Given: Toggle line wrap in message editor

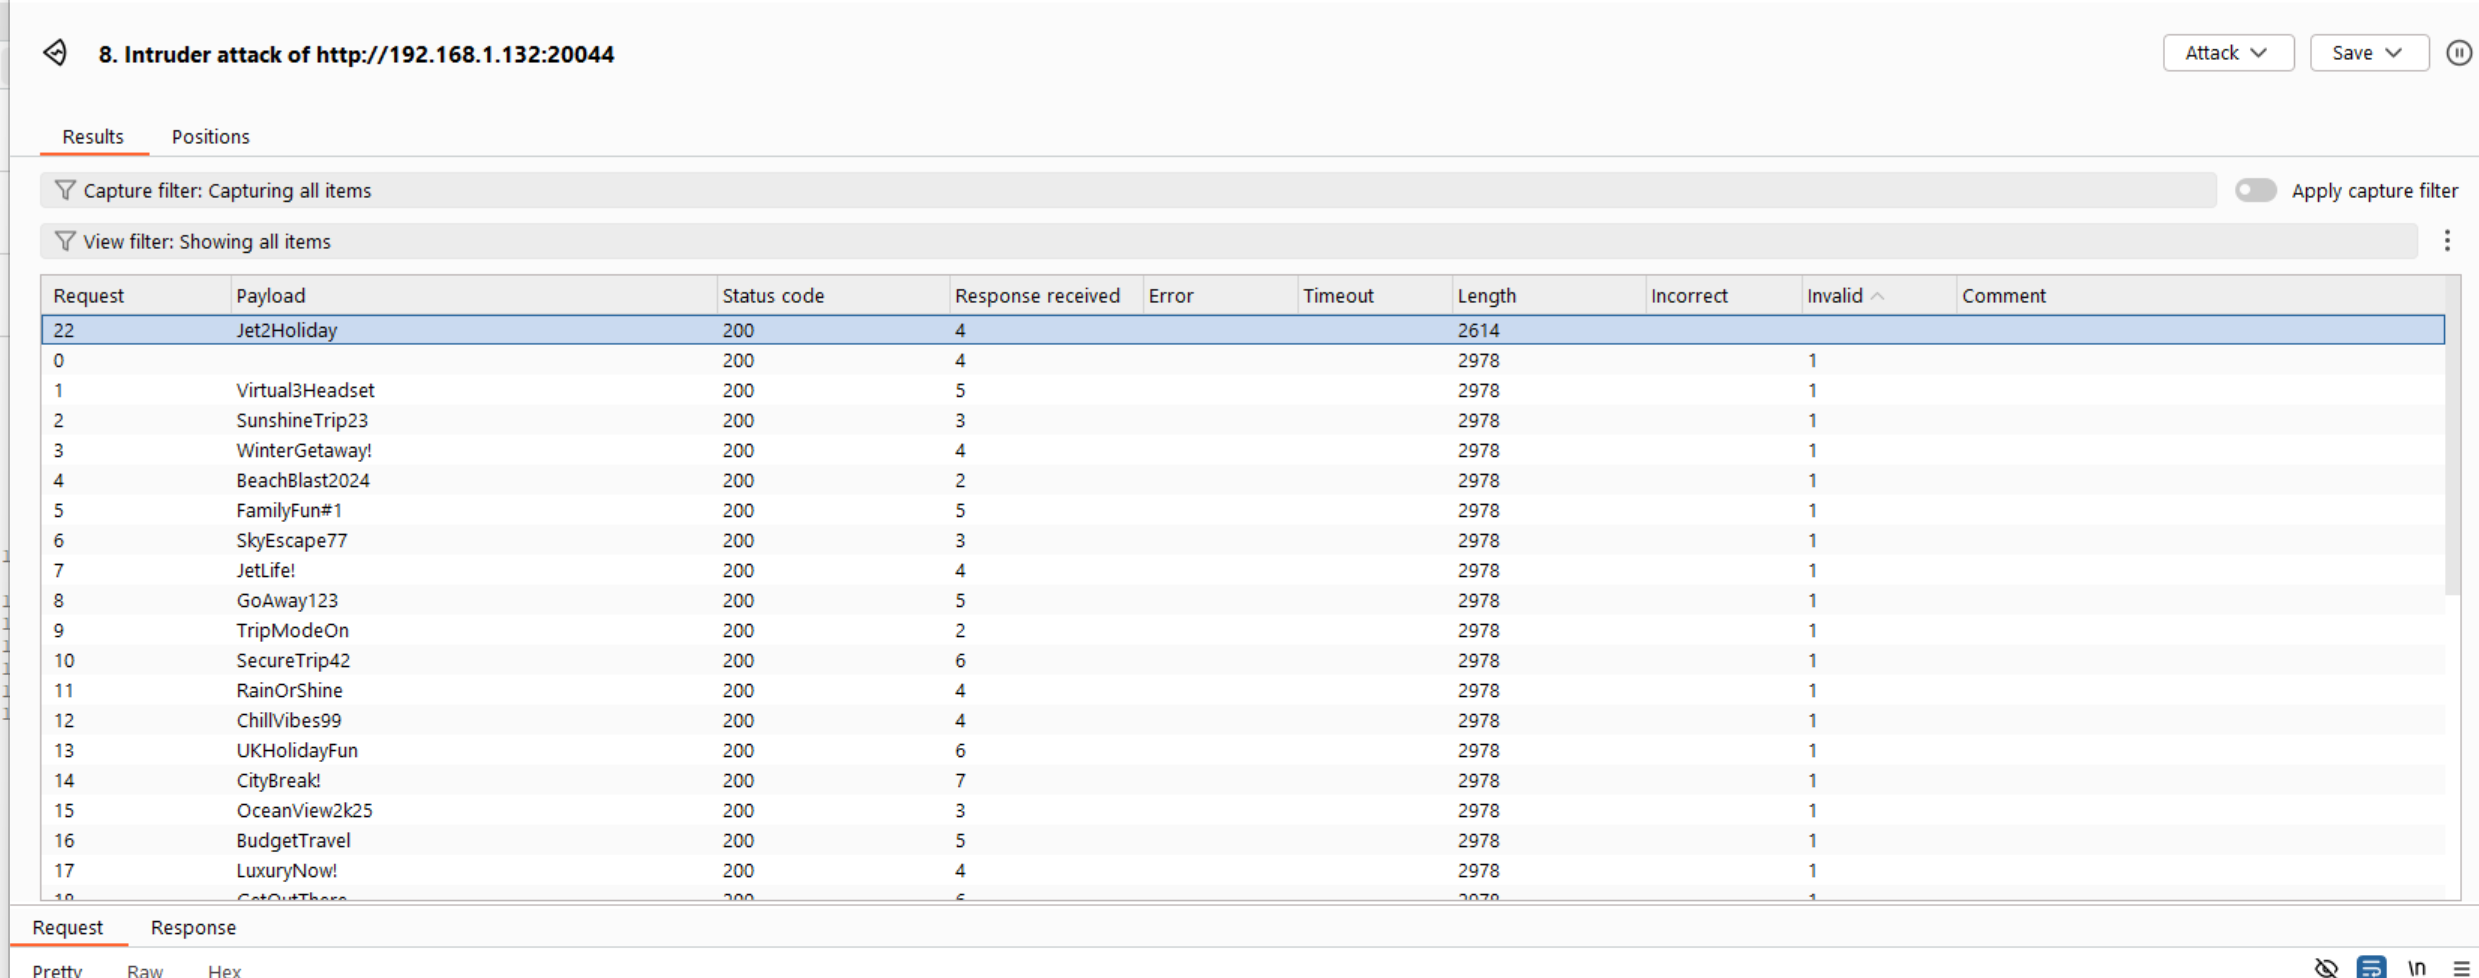Looking at the screenshot, I should tap(2370, 967).
